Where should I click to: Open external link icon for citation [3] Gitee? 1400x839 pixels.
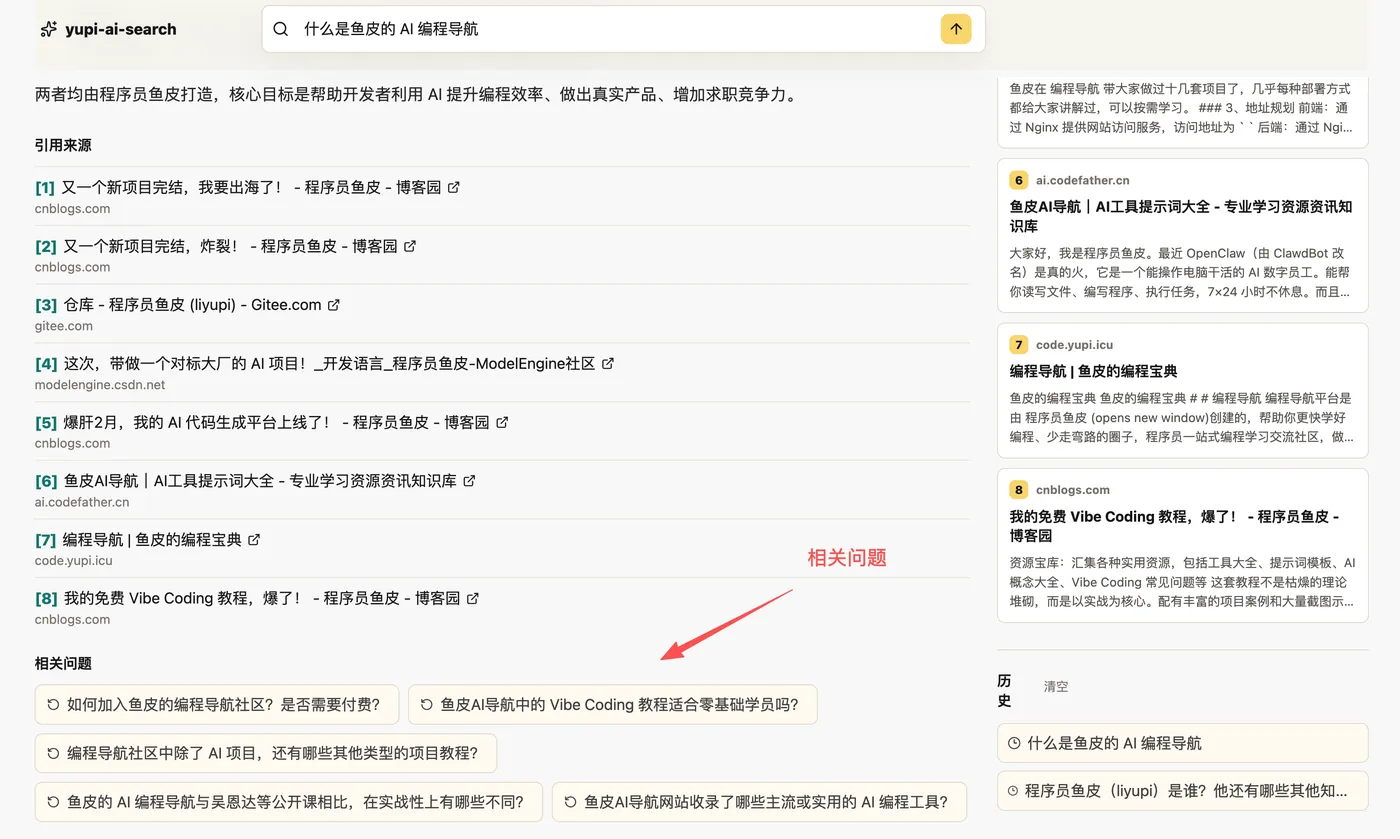[334, 305]
